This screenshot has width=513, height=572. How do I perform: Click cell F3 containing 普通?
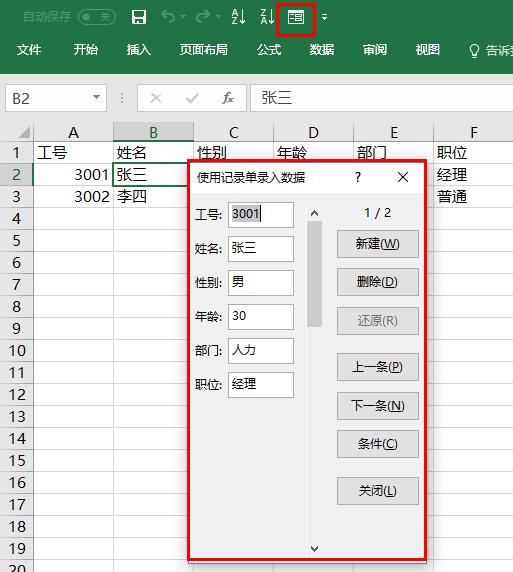[x=473, y=197]
